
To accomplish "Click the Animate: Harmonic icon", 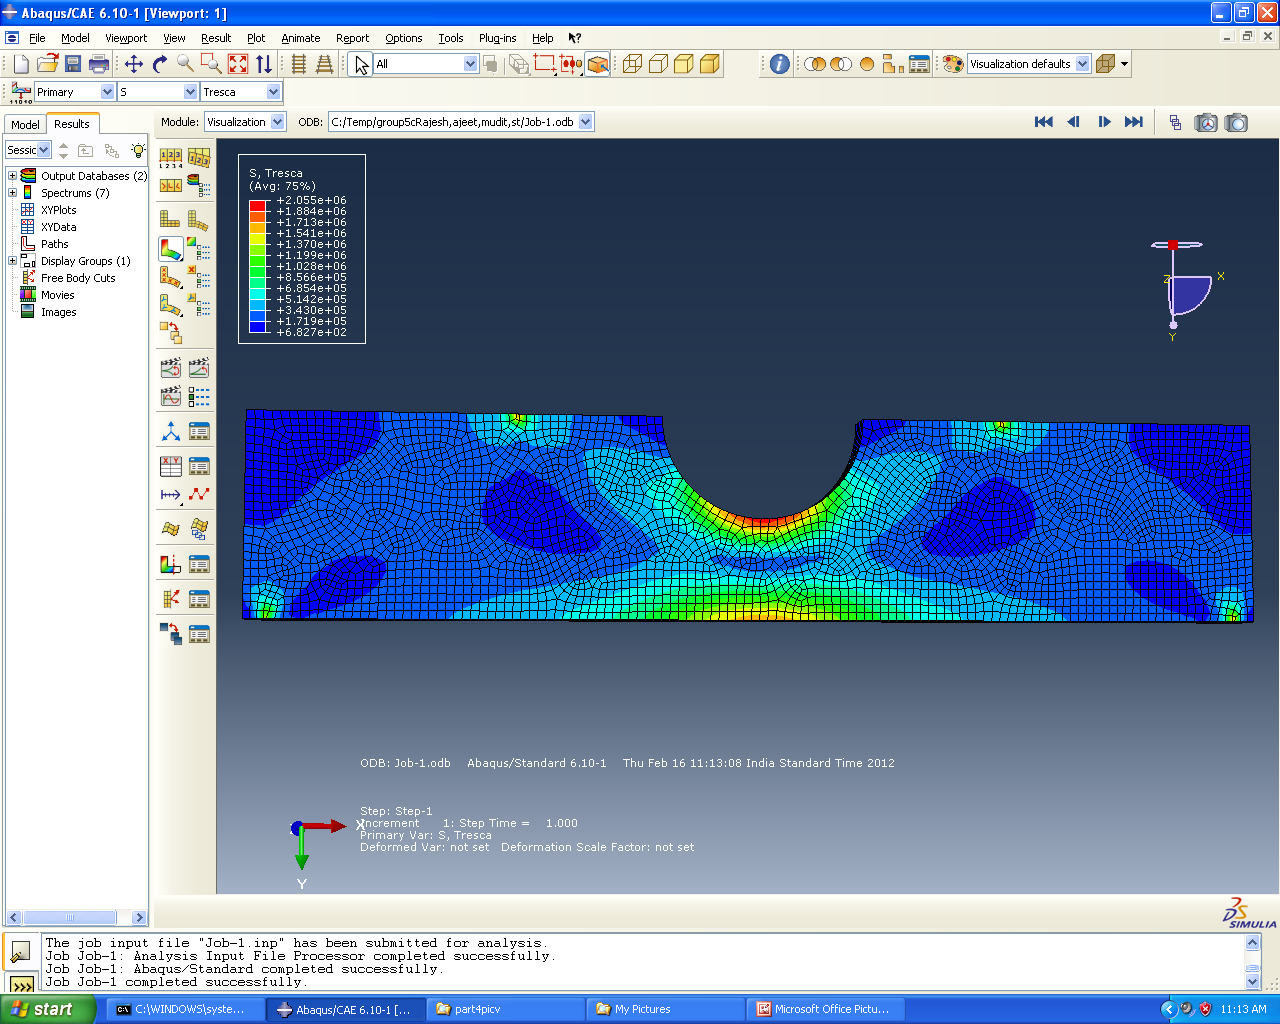I will point(171,396).
